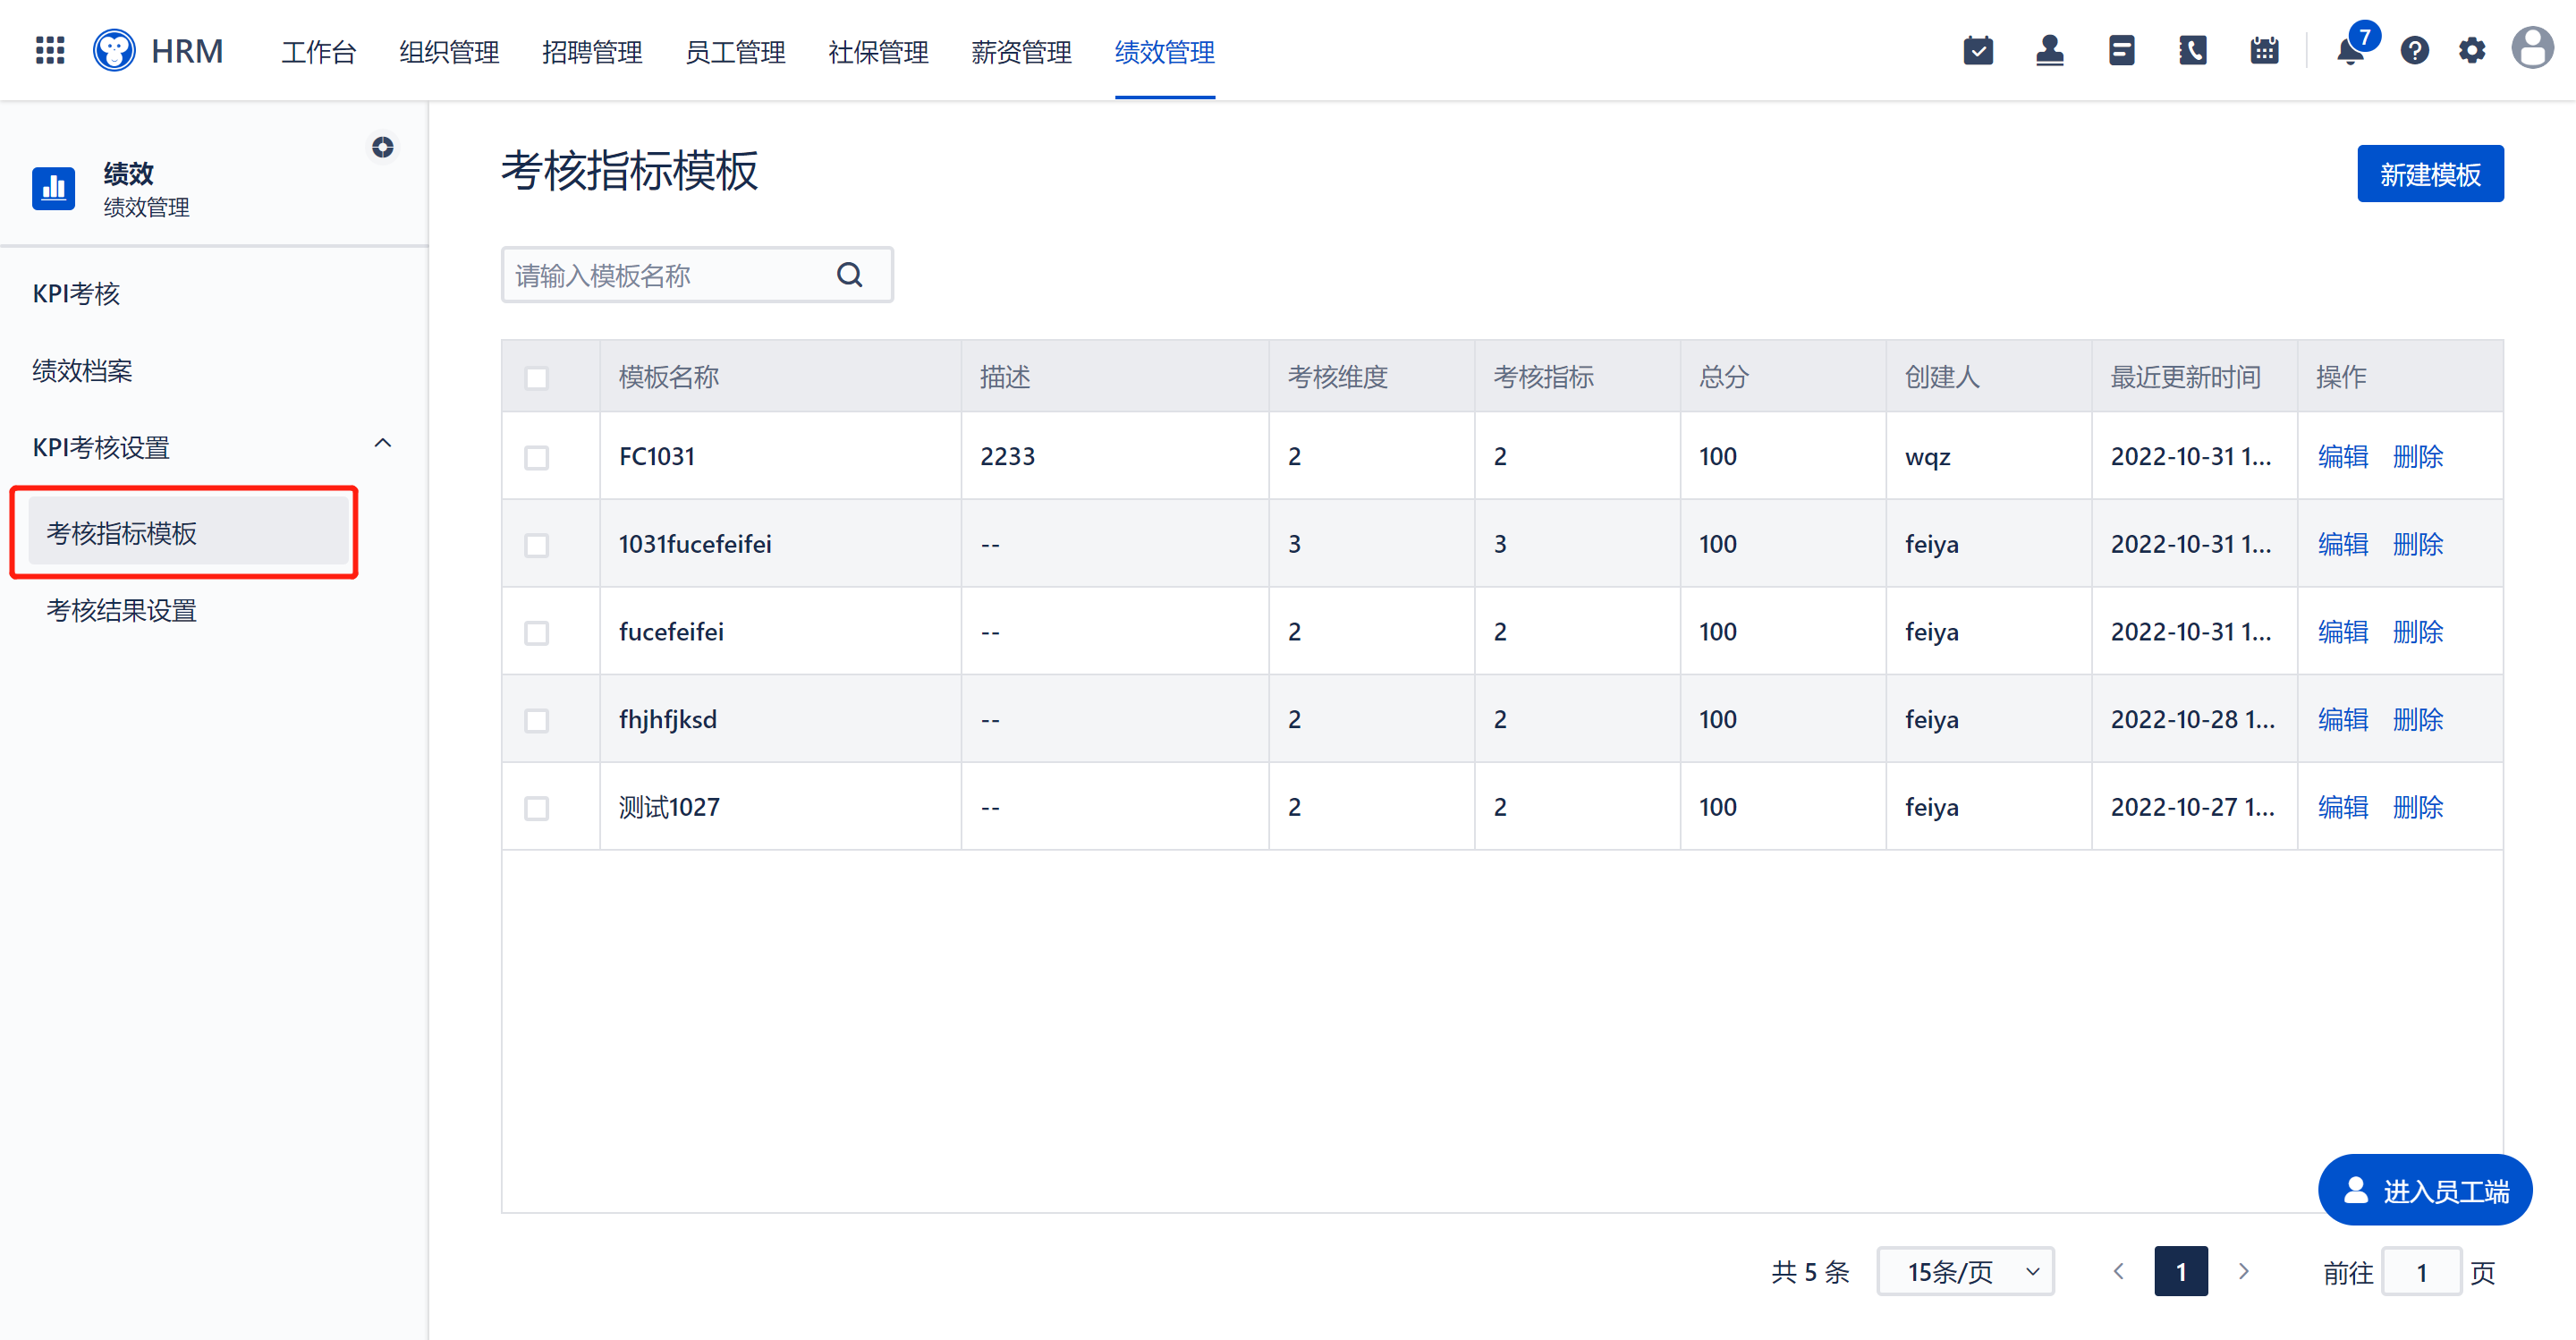
Task: Click 编辑 for the 1031fucefeifei row
Action: click(2342, 545)
